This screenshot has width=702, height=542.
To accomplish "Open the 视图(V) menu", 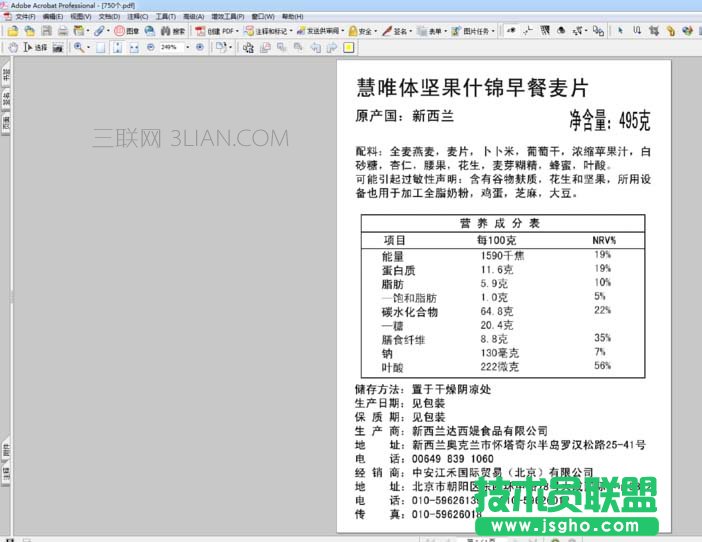I will [81, 17].
